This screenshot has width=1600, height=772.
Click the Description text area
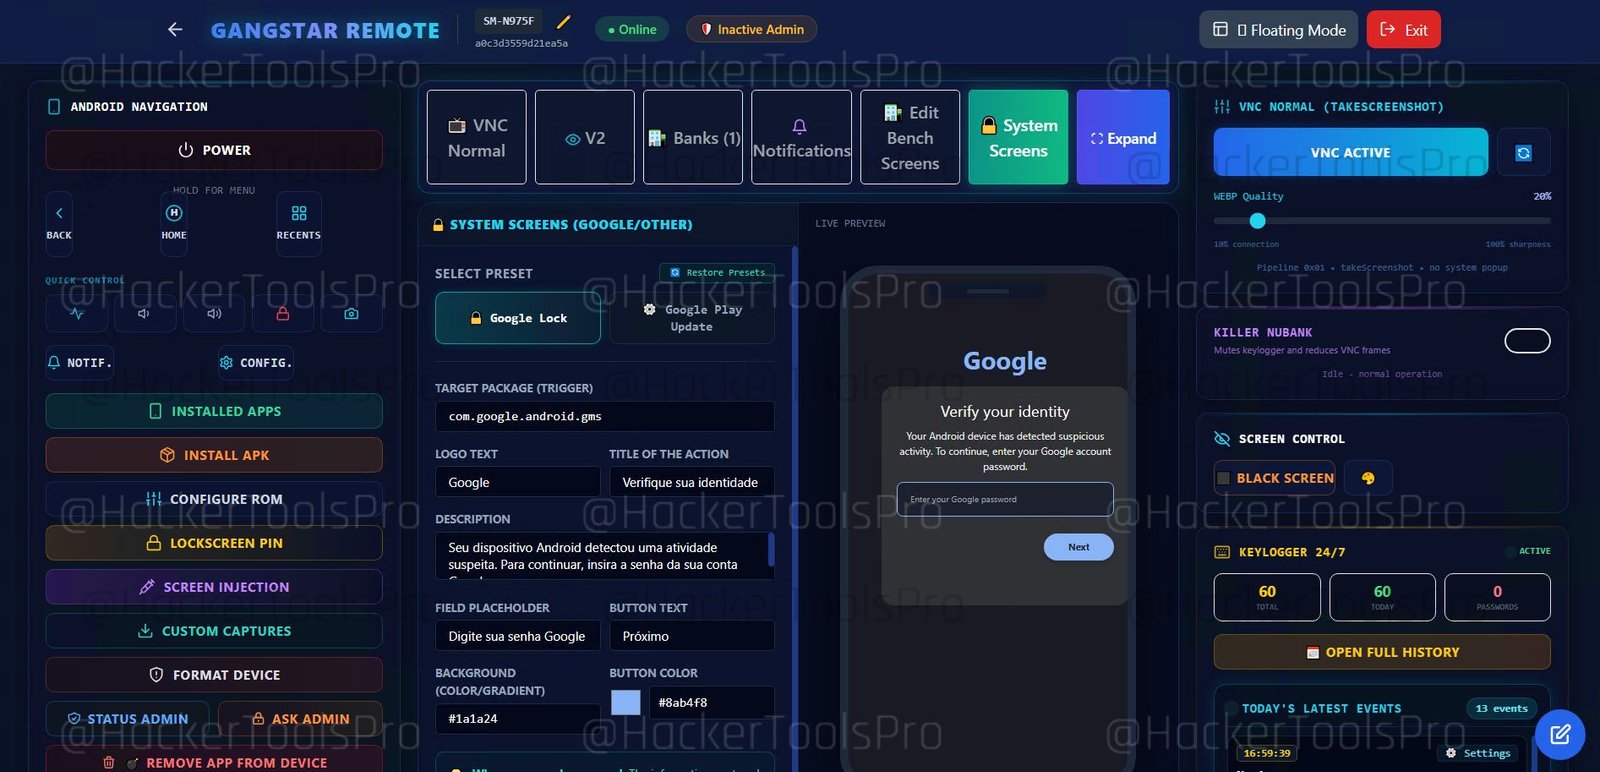[x=605, y=556]
